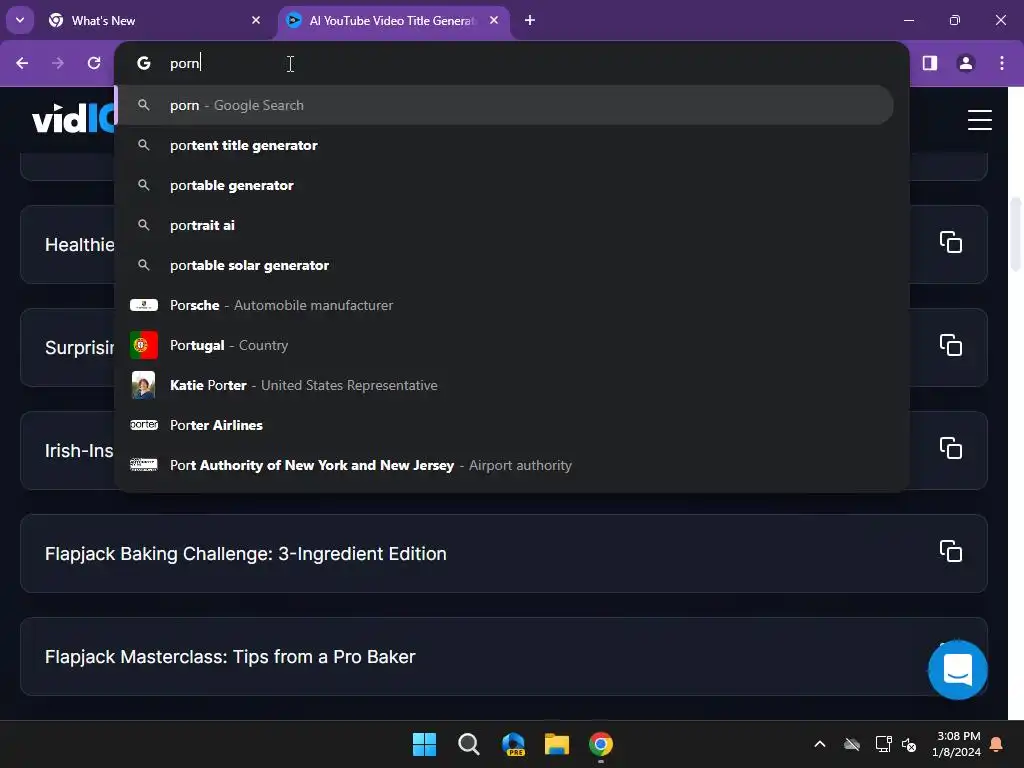Select the Porsche automobile manufacturer suggestion
The height and width of the screenshot is (768, 1024).
pyautogui.click(x=504, y=305)
